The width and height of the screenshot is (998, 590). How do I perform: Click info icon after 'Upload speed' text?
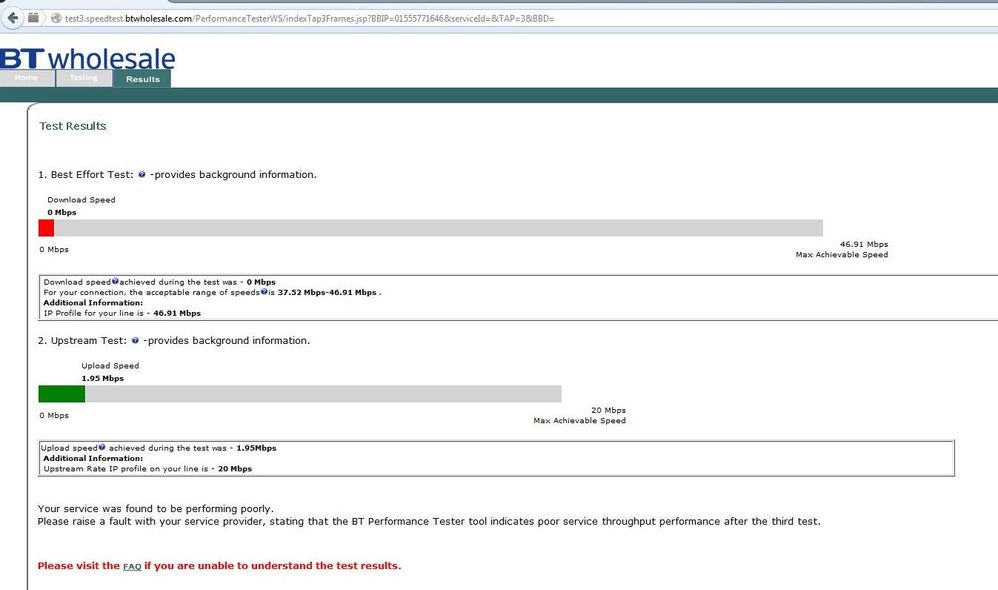pyautogui.click(x=102, y=447)
